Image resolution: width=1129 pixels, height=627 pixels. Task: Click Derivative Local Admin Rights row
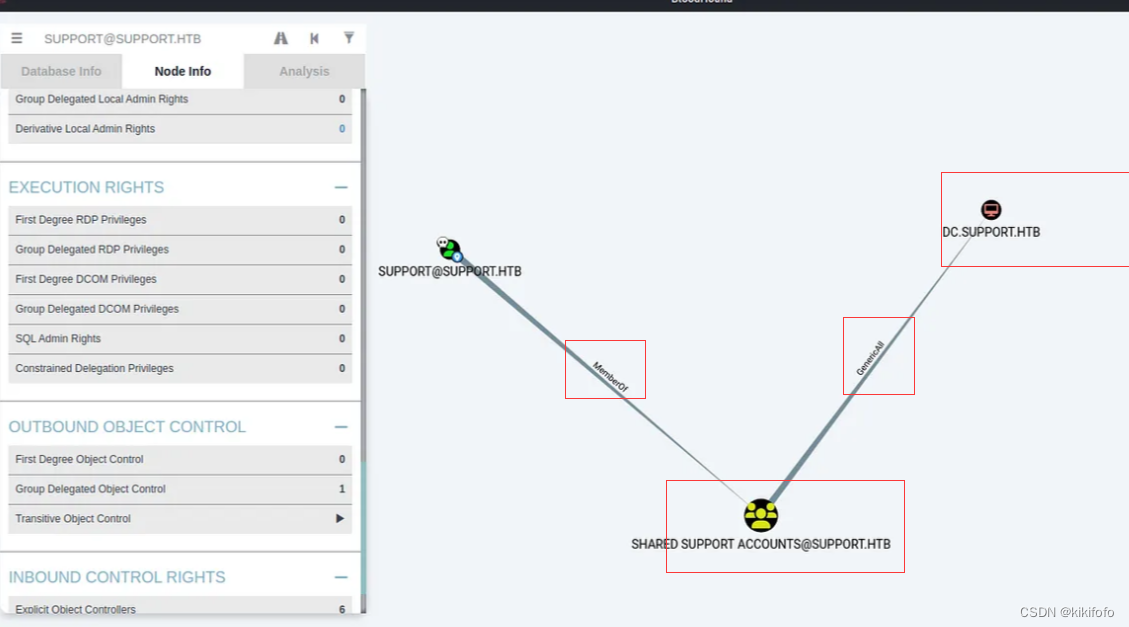coord(180,129)
